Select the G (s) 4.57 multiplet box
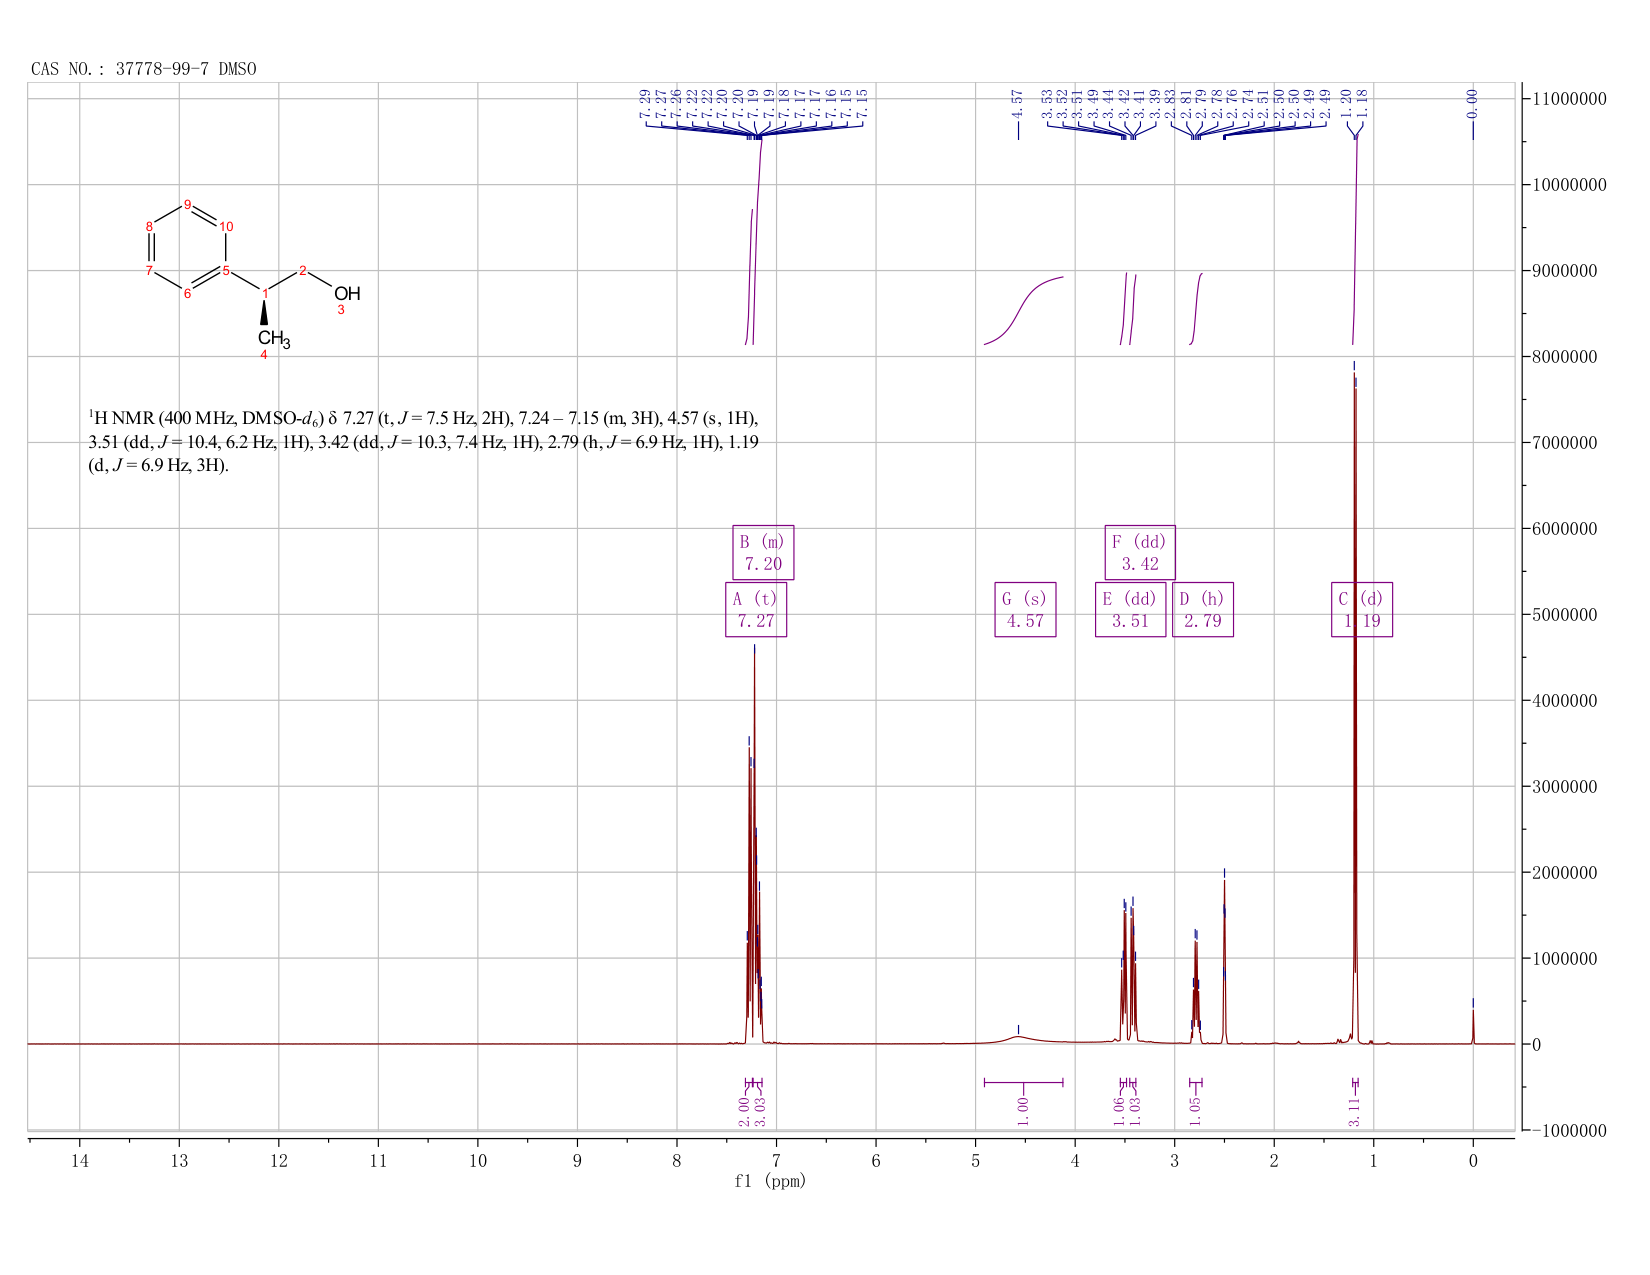This screenshot has height=1275, width=1650. (1025, 609)
